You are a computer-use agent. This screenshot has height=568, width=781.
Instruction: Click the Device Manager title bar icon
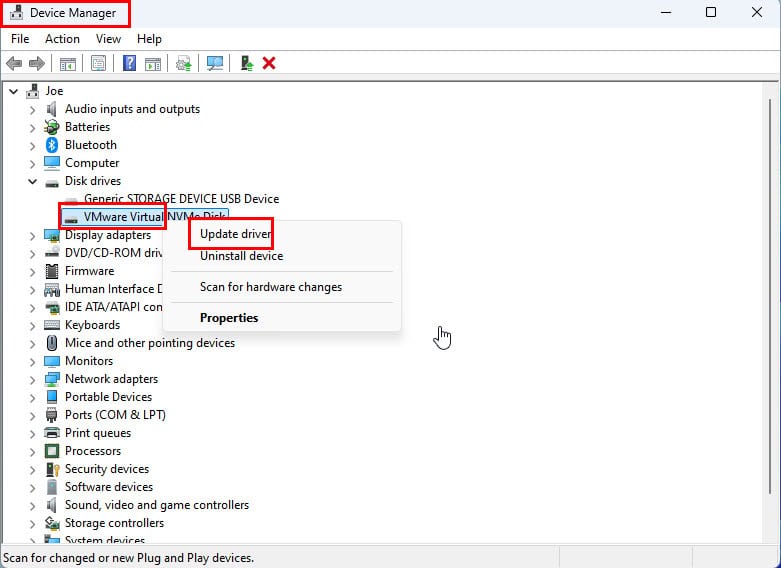pos(16,13)
